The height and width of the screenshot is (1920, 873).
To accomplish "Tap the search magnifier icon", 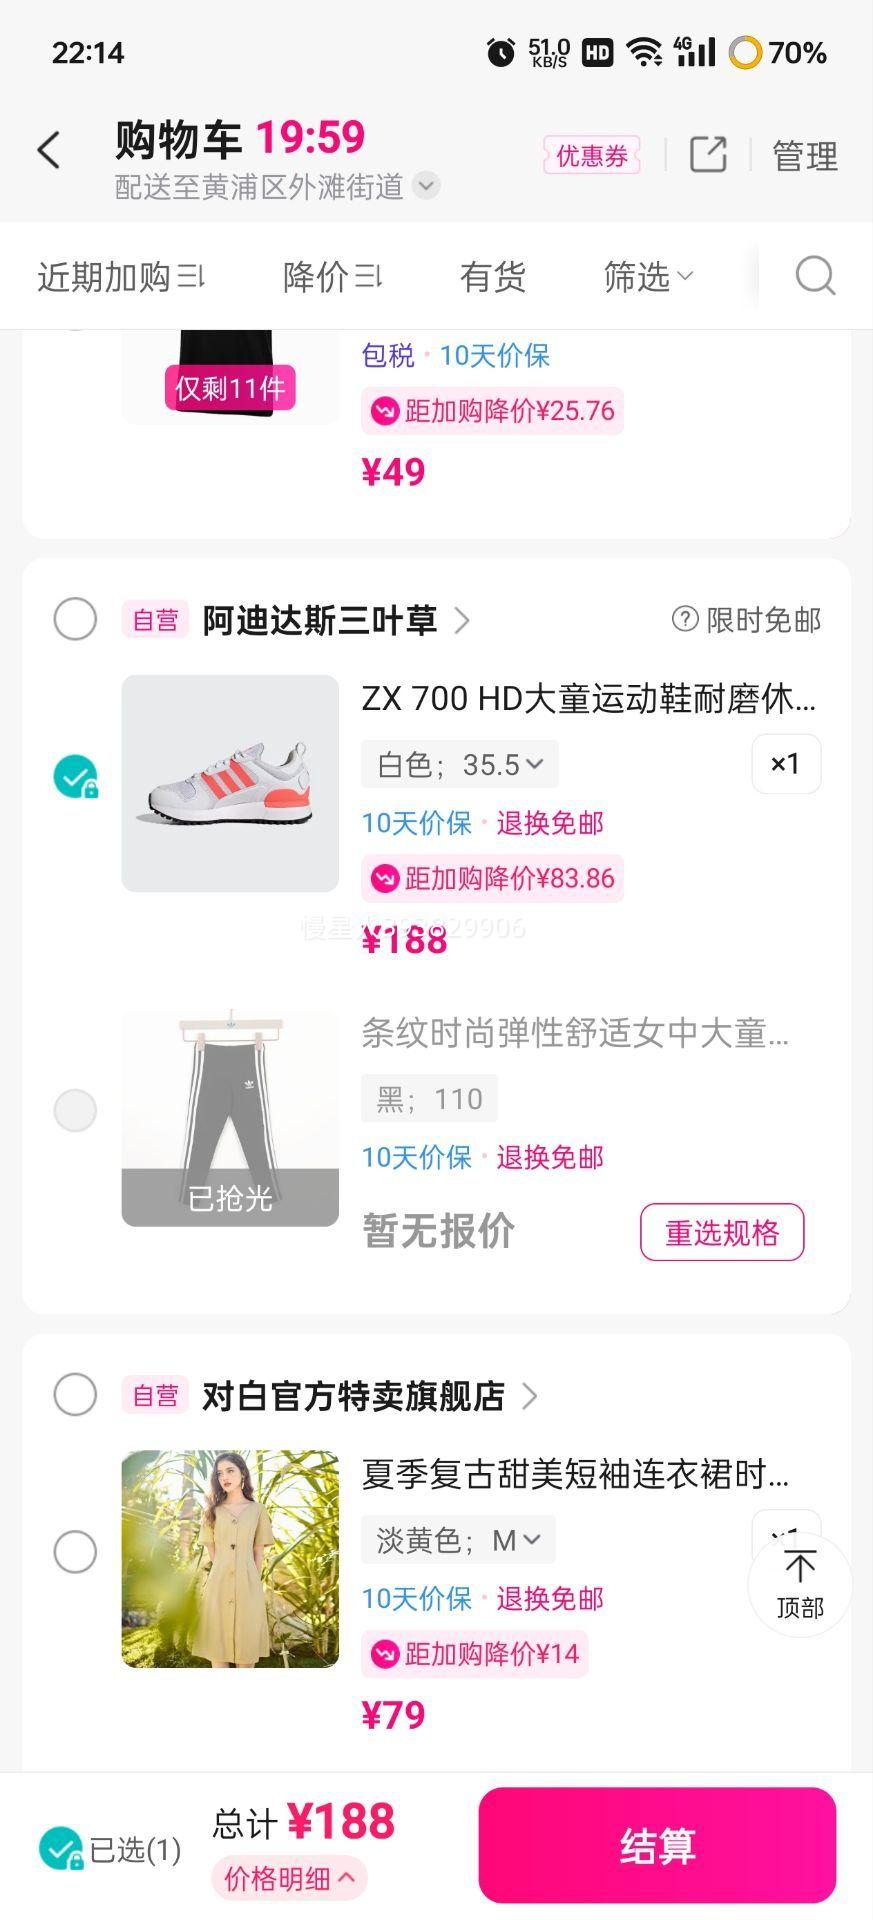I will click(x=815, y=276).
